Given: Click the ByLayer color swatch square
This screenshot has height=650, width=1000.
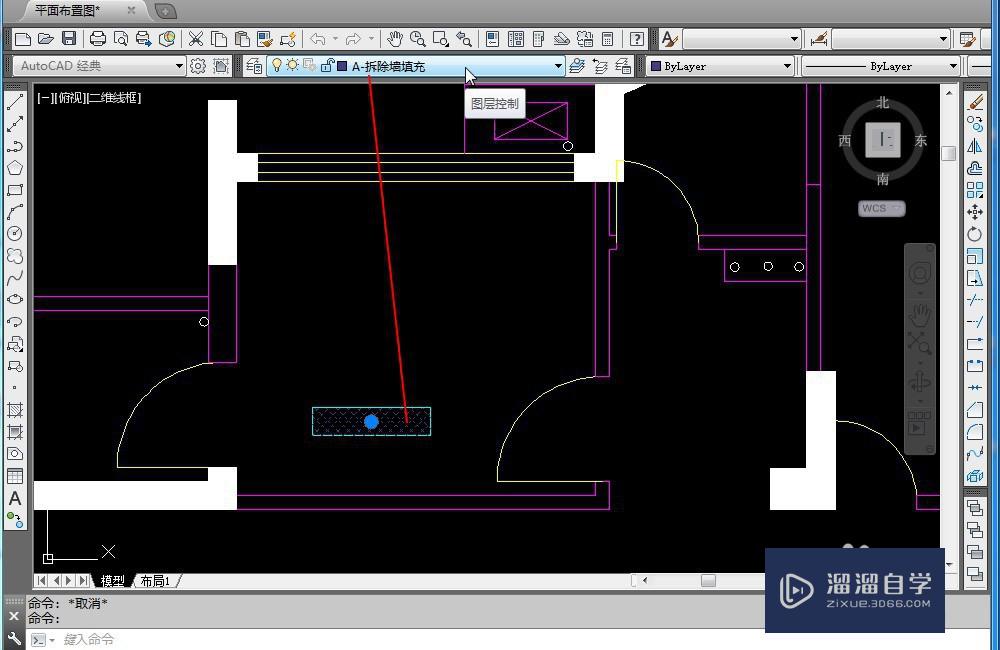Looking at the screenshot, I should tap(655, 66).
